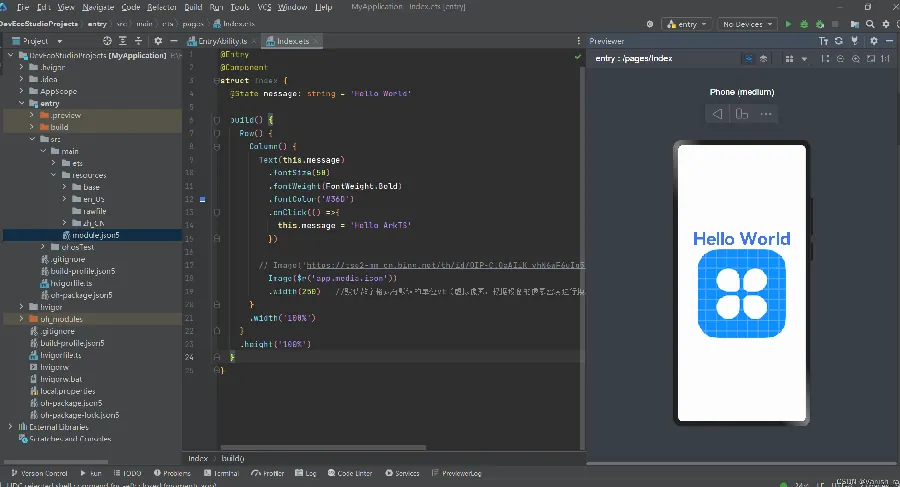Open the Profiler tool window
Image resolution: width=900 pixels, height=487 pixels.
pyautogui.click(x=268, y=473)
